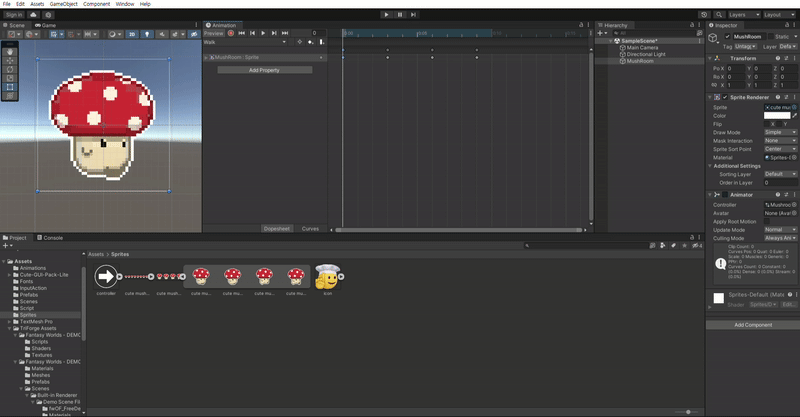
Task: Select the Transform tool below Rect tool
Action: [10, 95]
